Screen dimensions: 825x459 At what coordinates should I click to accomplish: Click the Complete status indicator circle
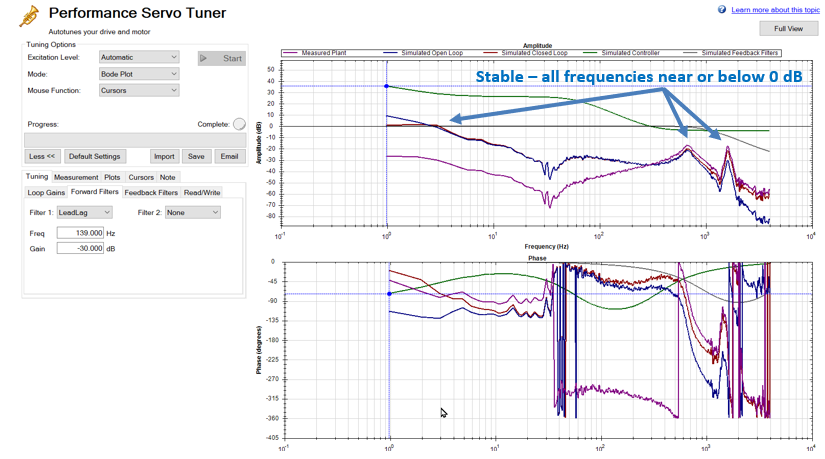pos(239,124)
